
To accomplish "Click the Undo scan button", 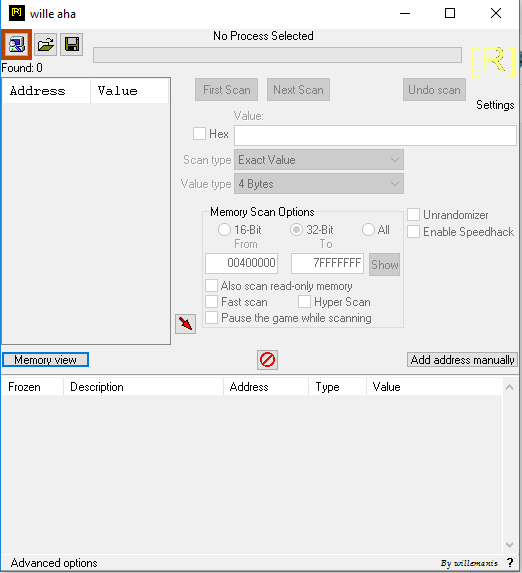I will pyautogui.click(x=434, y=90).
